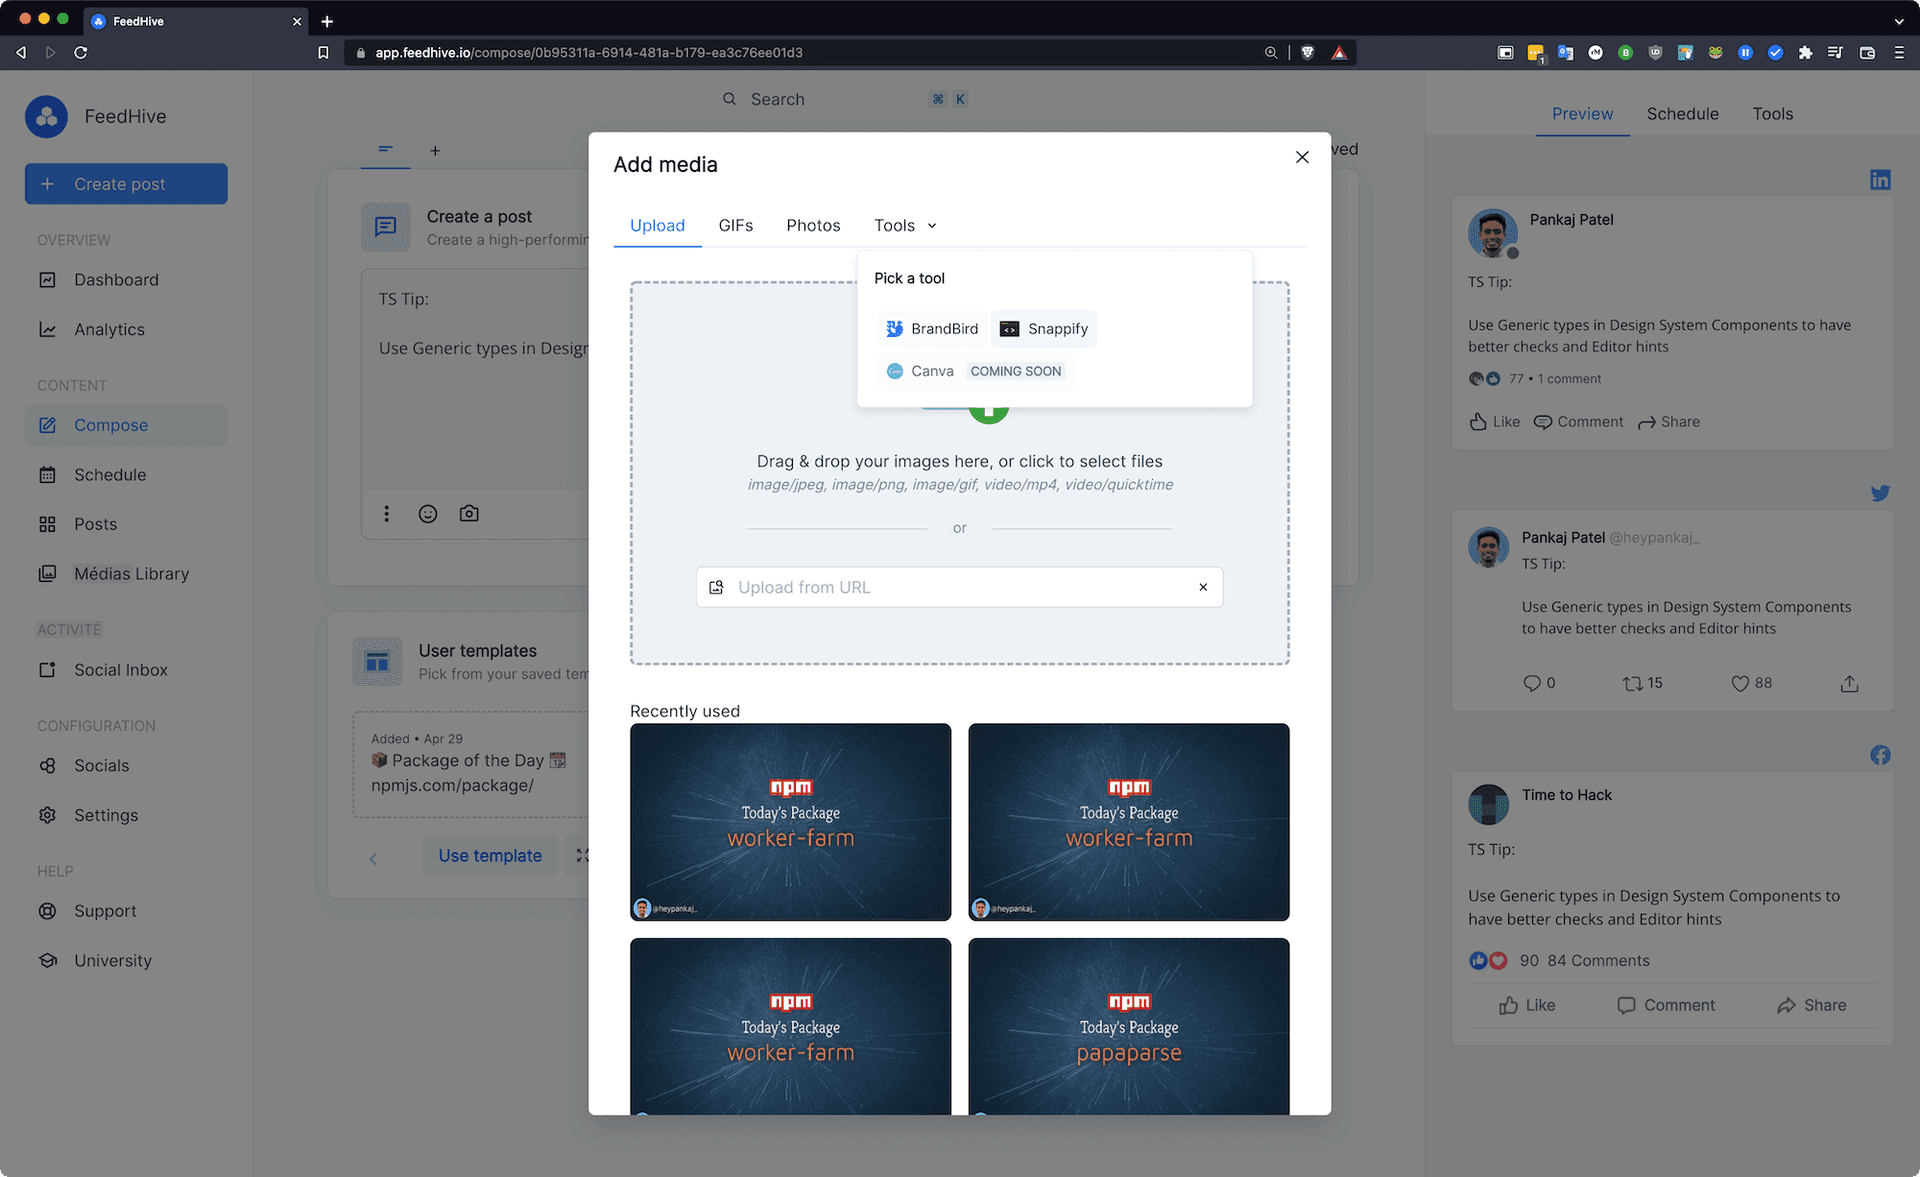Click the Médias Library sidebar icon
Screen dimensions: 1920x1177
(x=47, y=573)
